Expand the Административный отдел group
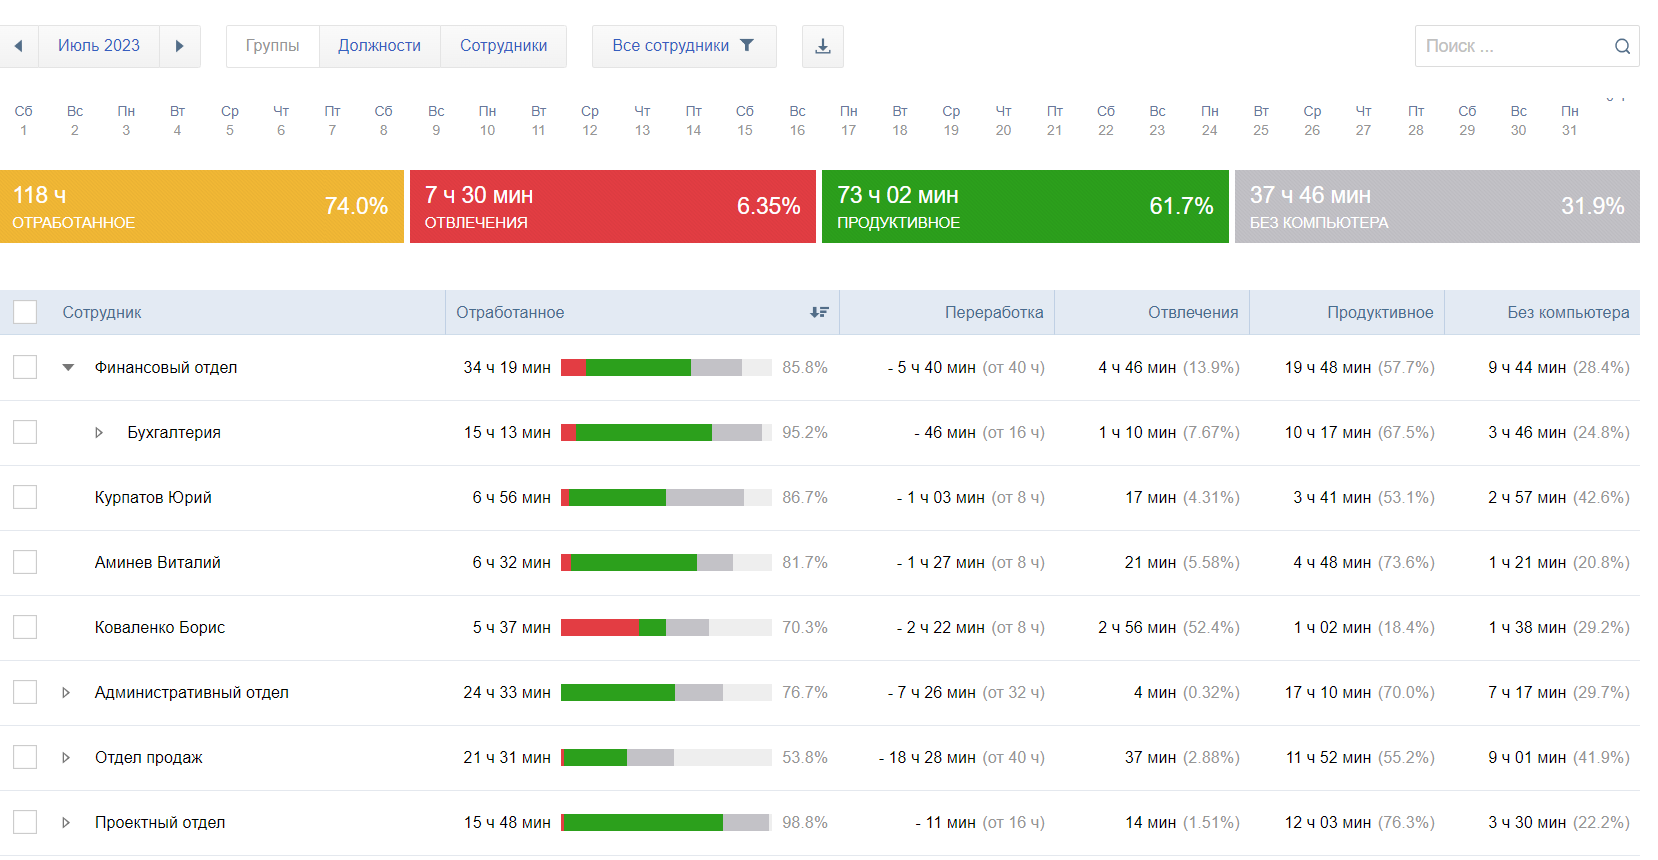The image size is (1658, 860). coord(66,692)
